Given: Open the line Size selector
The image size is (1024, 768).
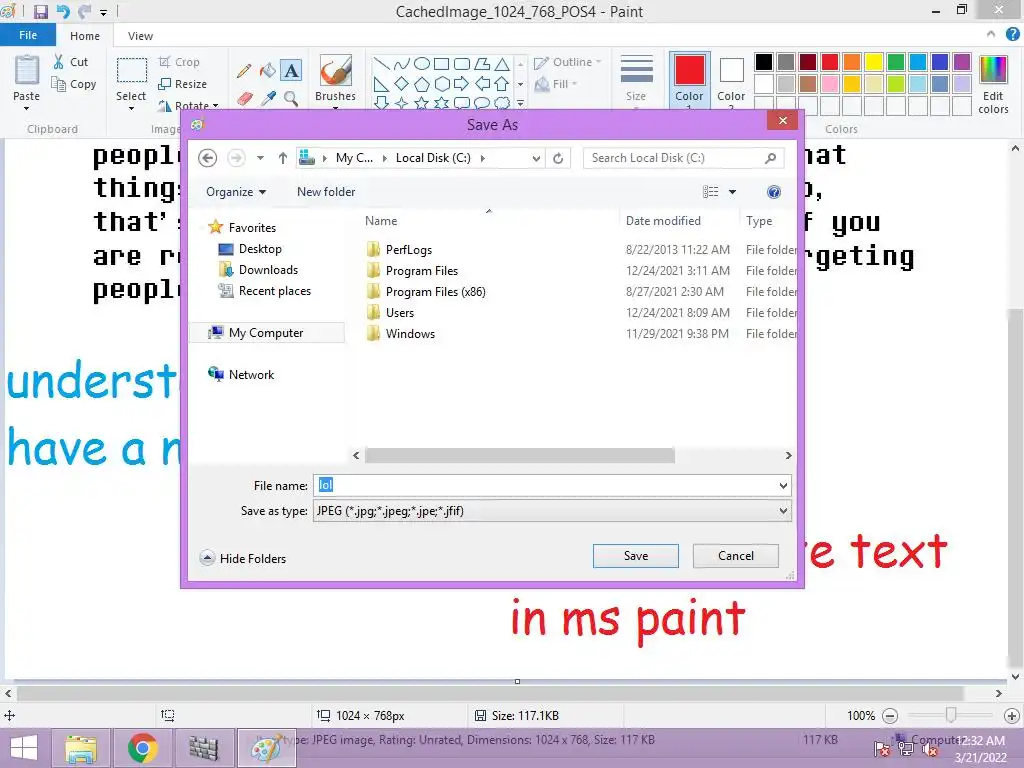Looking at the screenshot, I should tap(636, 79).
